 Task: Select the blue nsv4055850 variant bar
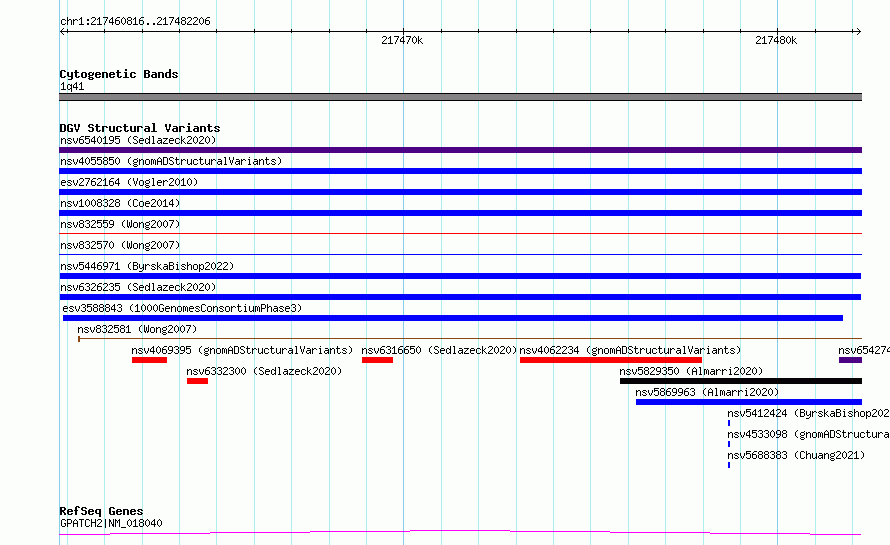(x=460, y=171)
